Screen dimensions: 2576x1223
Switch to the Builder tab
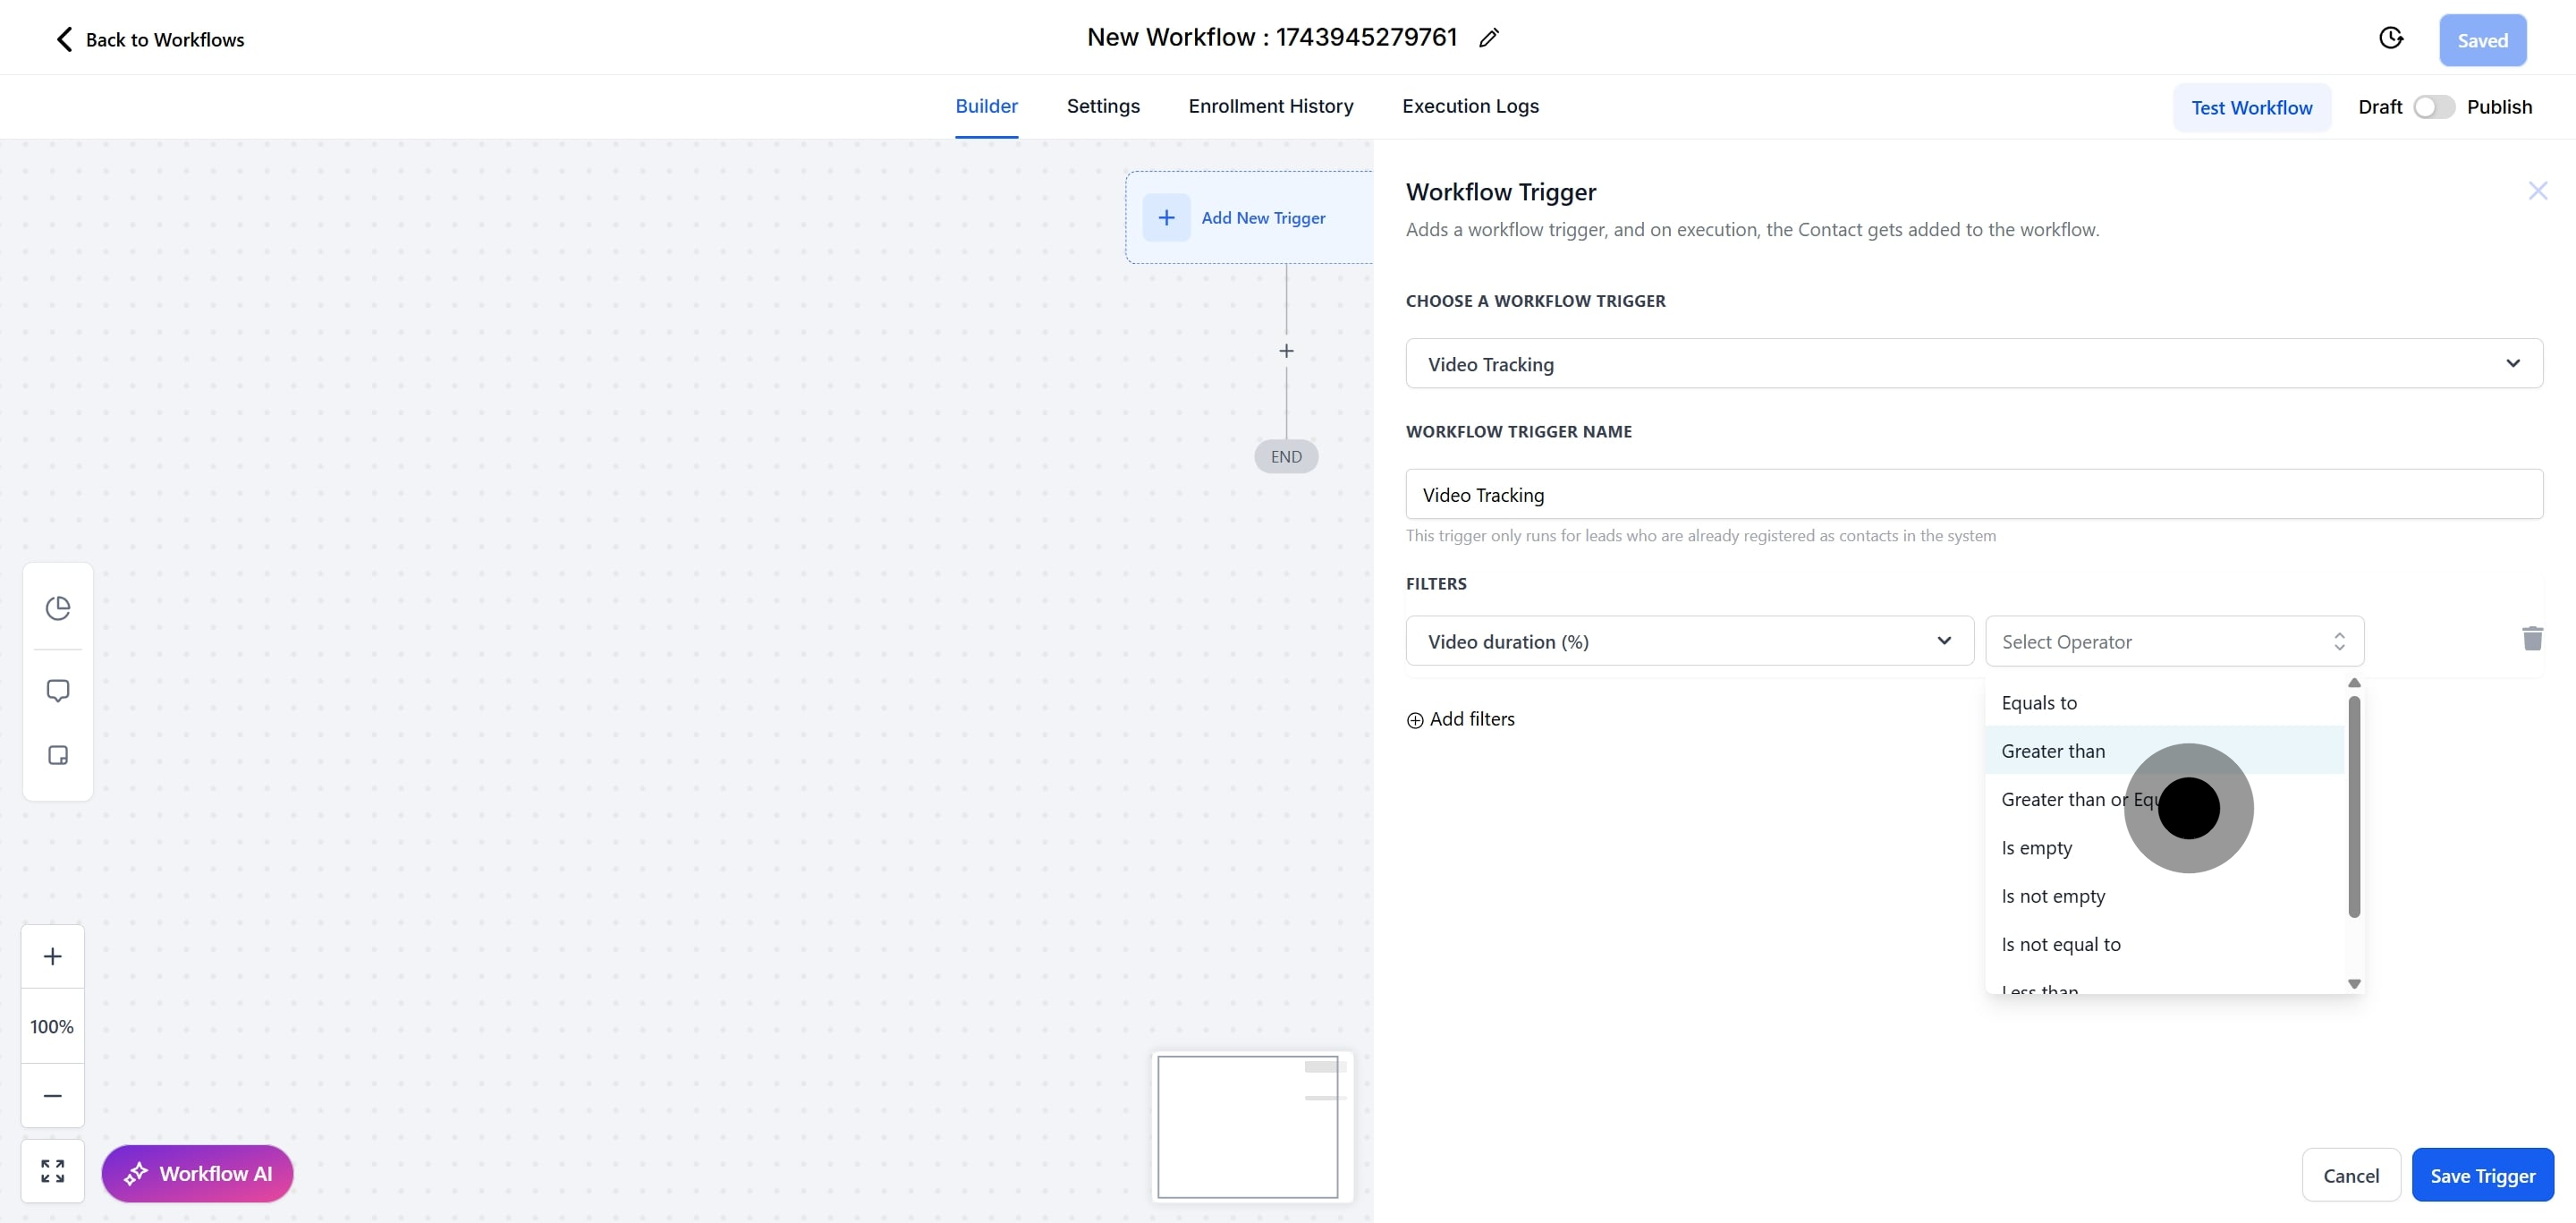click(986, 106)
